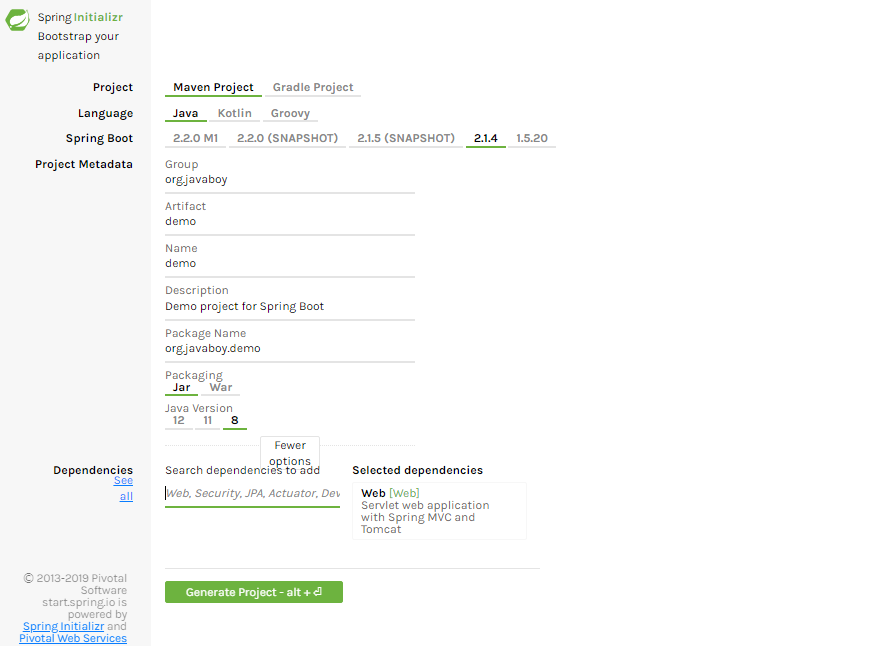Select Spring Boot version 1.5.20

(532, 138)
